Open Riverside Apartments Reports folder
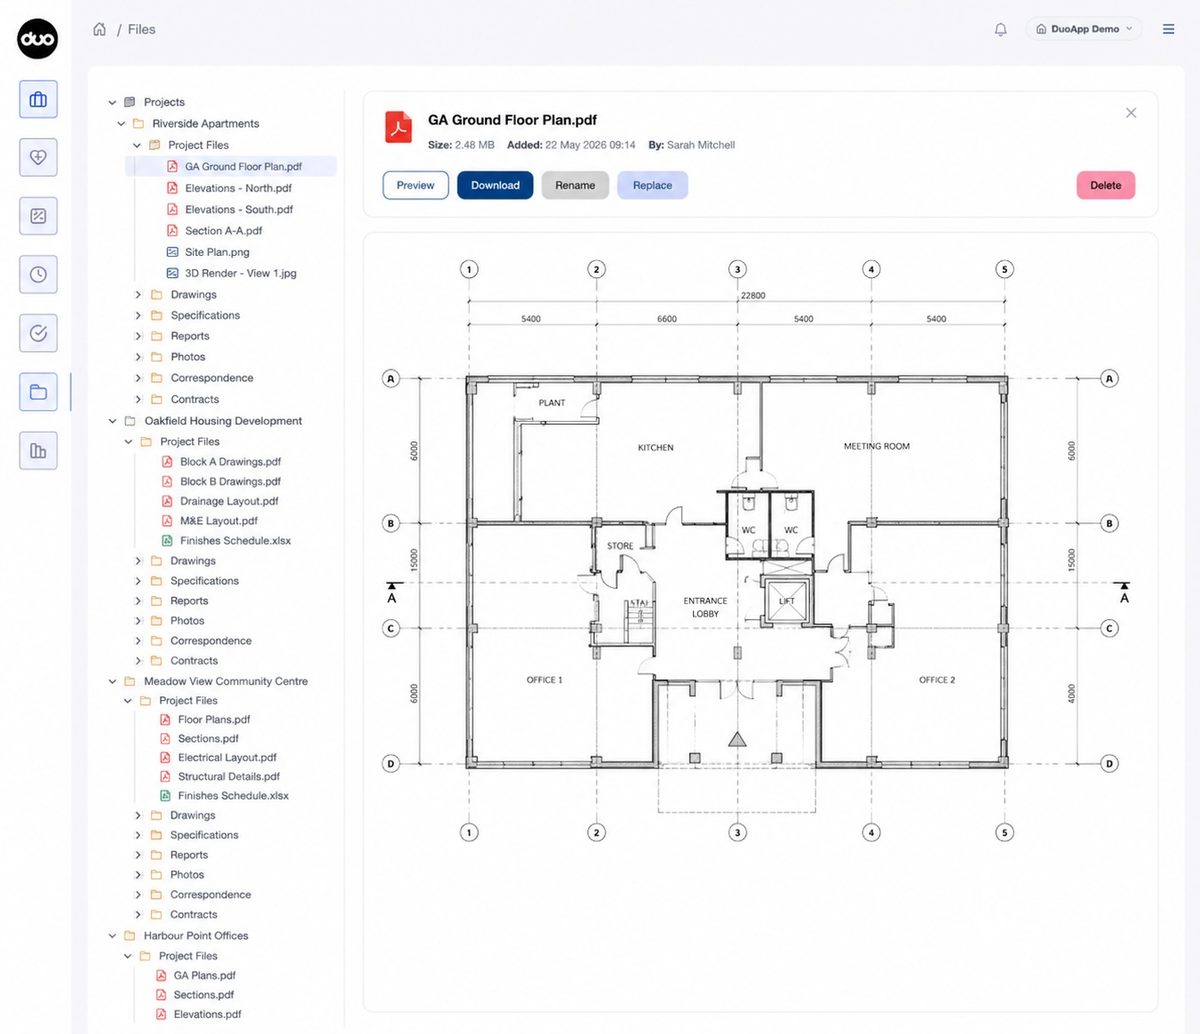This screenshot has height=1034, width=1200. point(190,336)
